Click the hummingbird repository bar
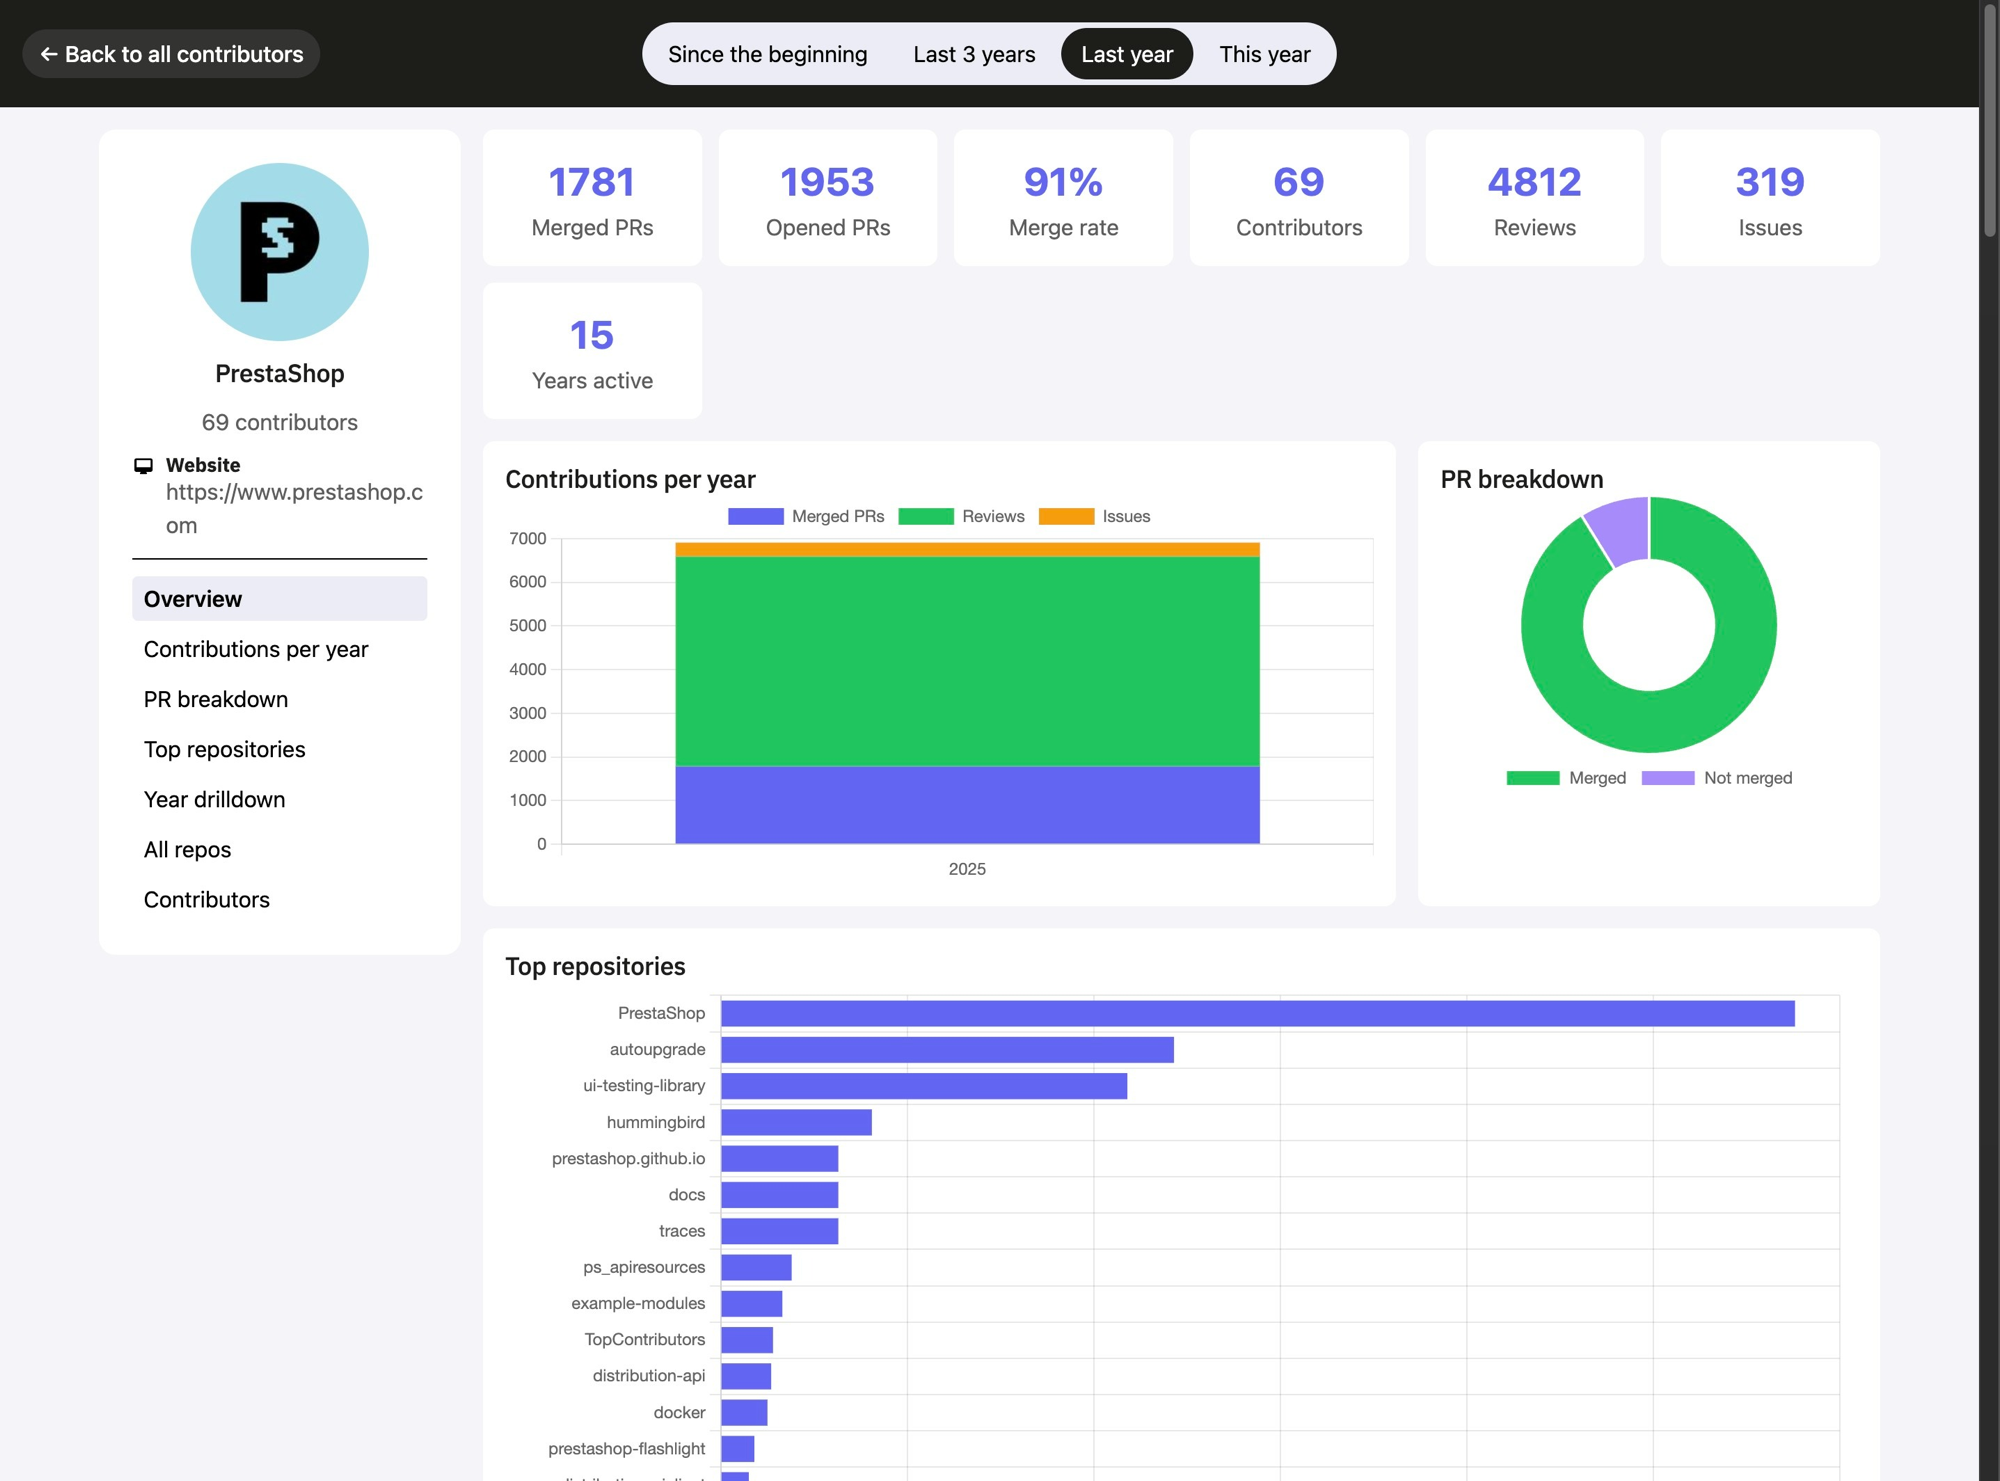 (796, 1122)
